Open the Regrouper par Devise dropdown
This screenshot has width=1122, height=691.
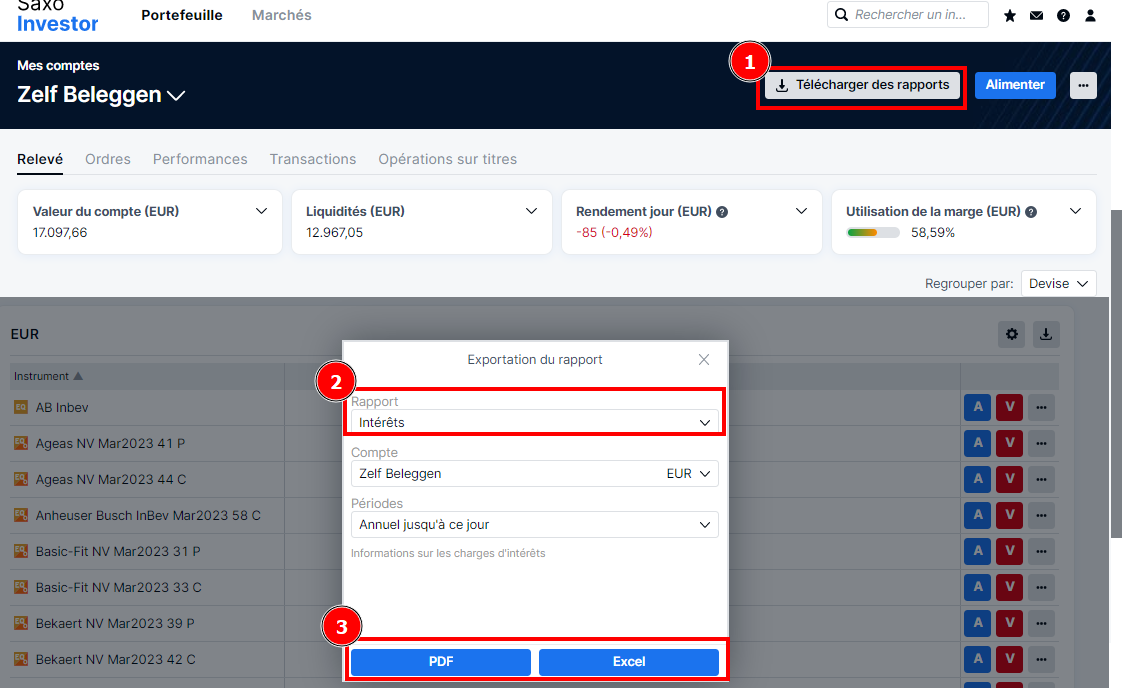coord(1058,283)
